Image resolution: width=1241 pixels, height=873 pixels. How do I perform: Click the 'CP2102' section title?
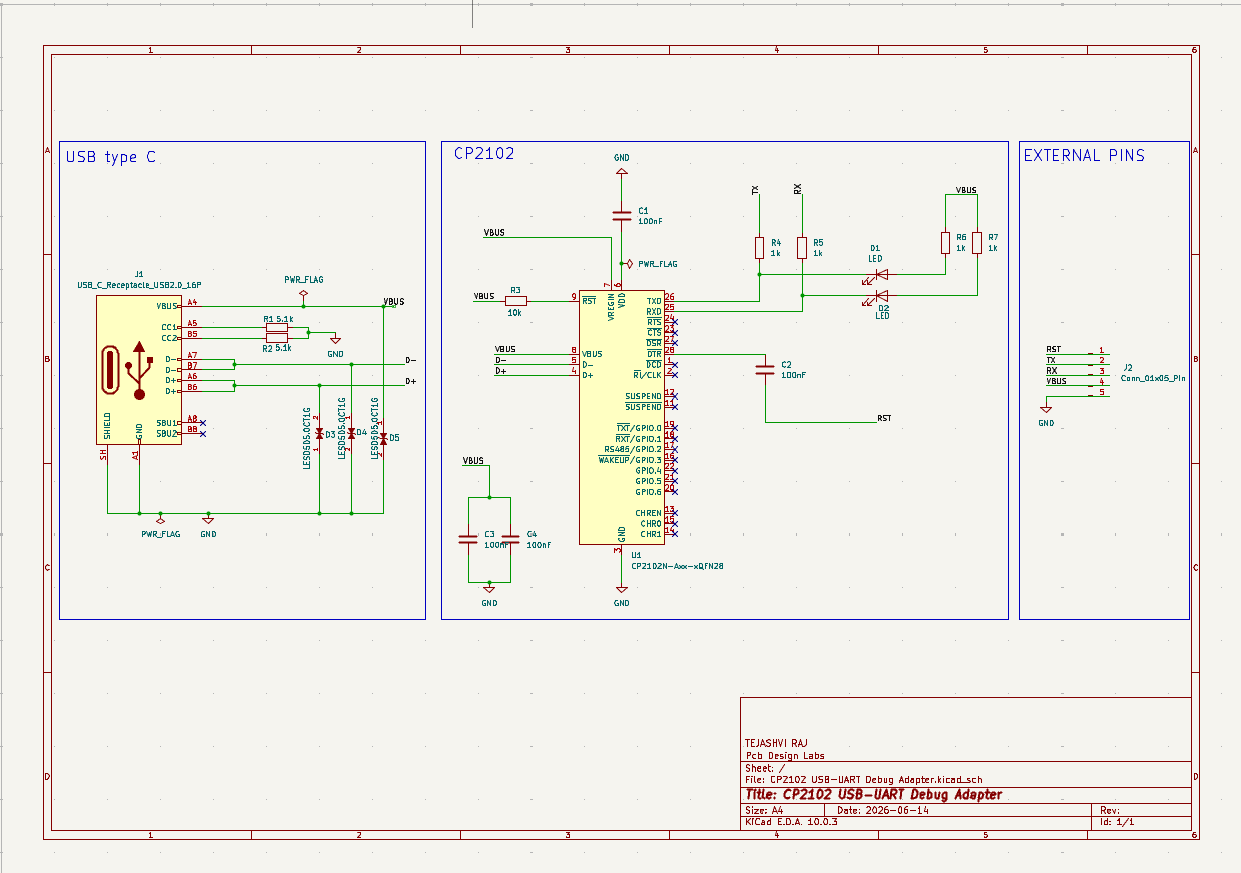point(484,154)
